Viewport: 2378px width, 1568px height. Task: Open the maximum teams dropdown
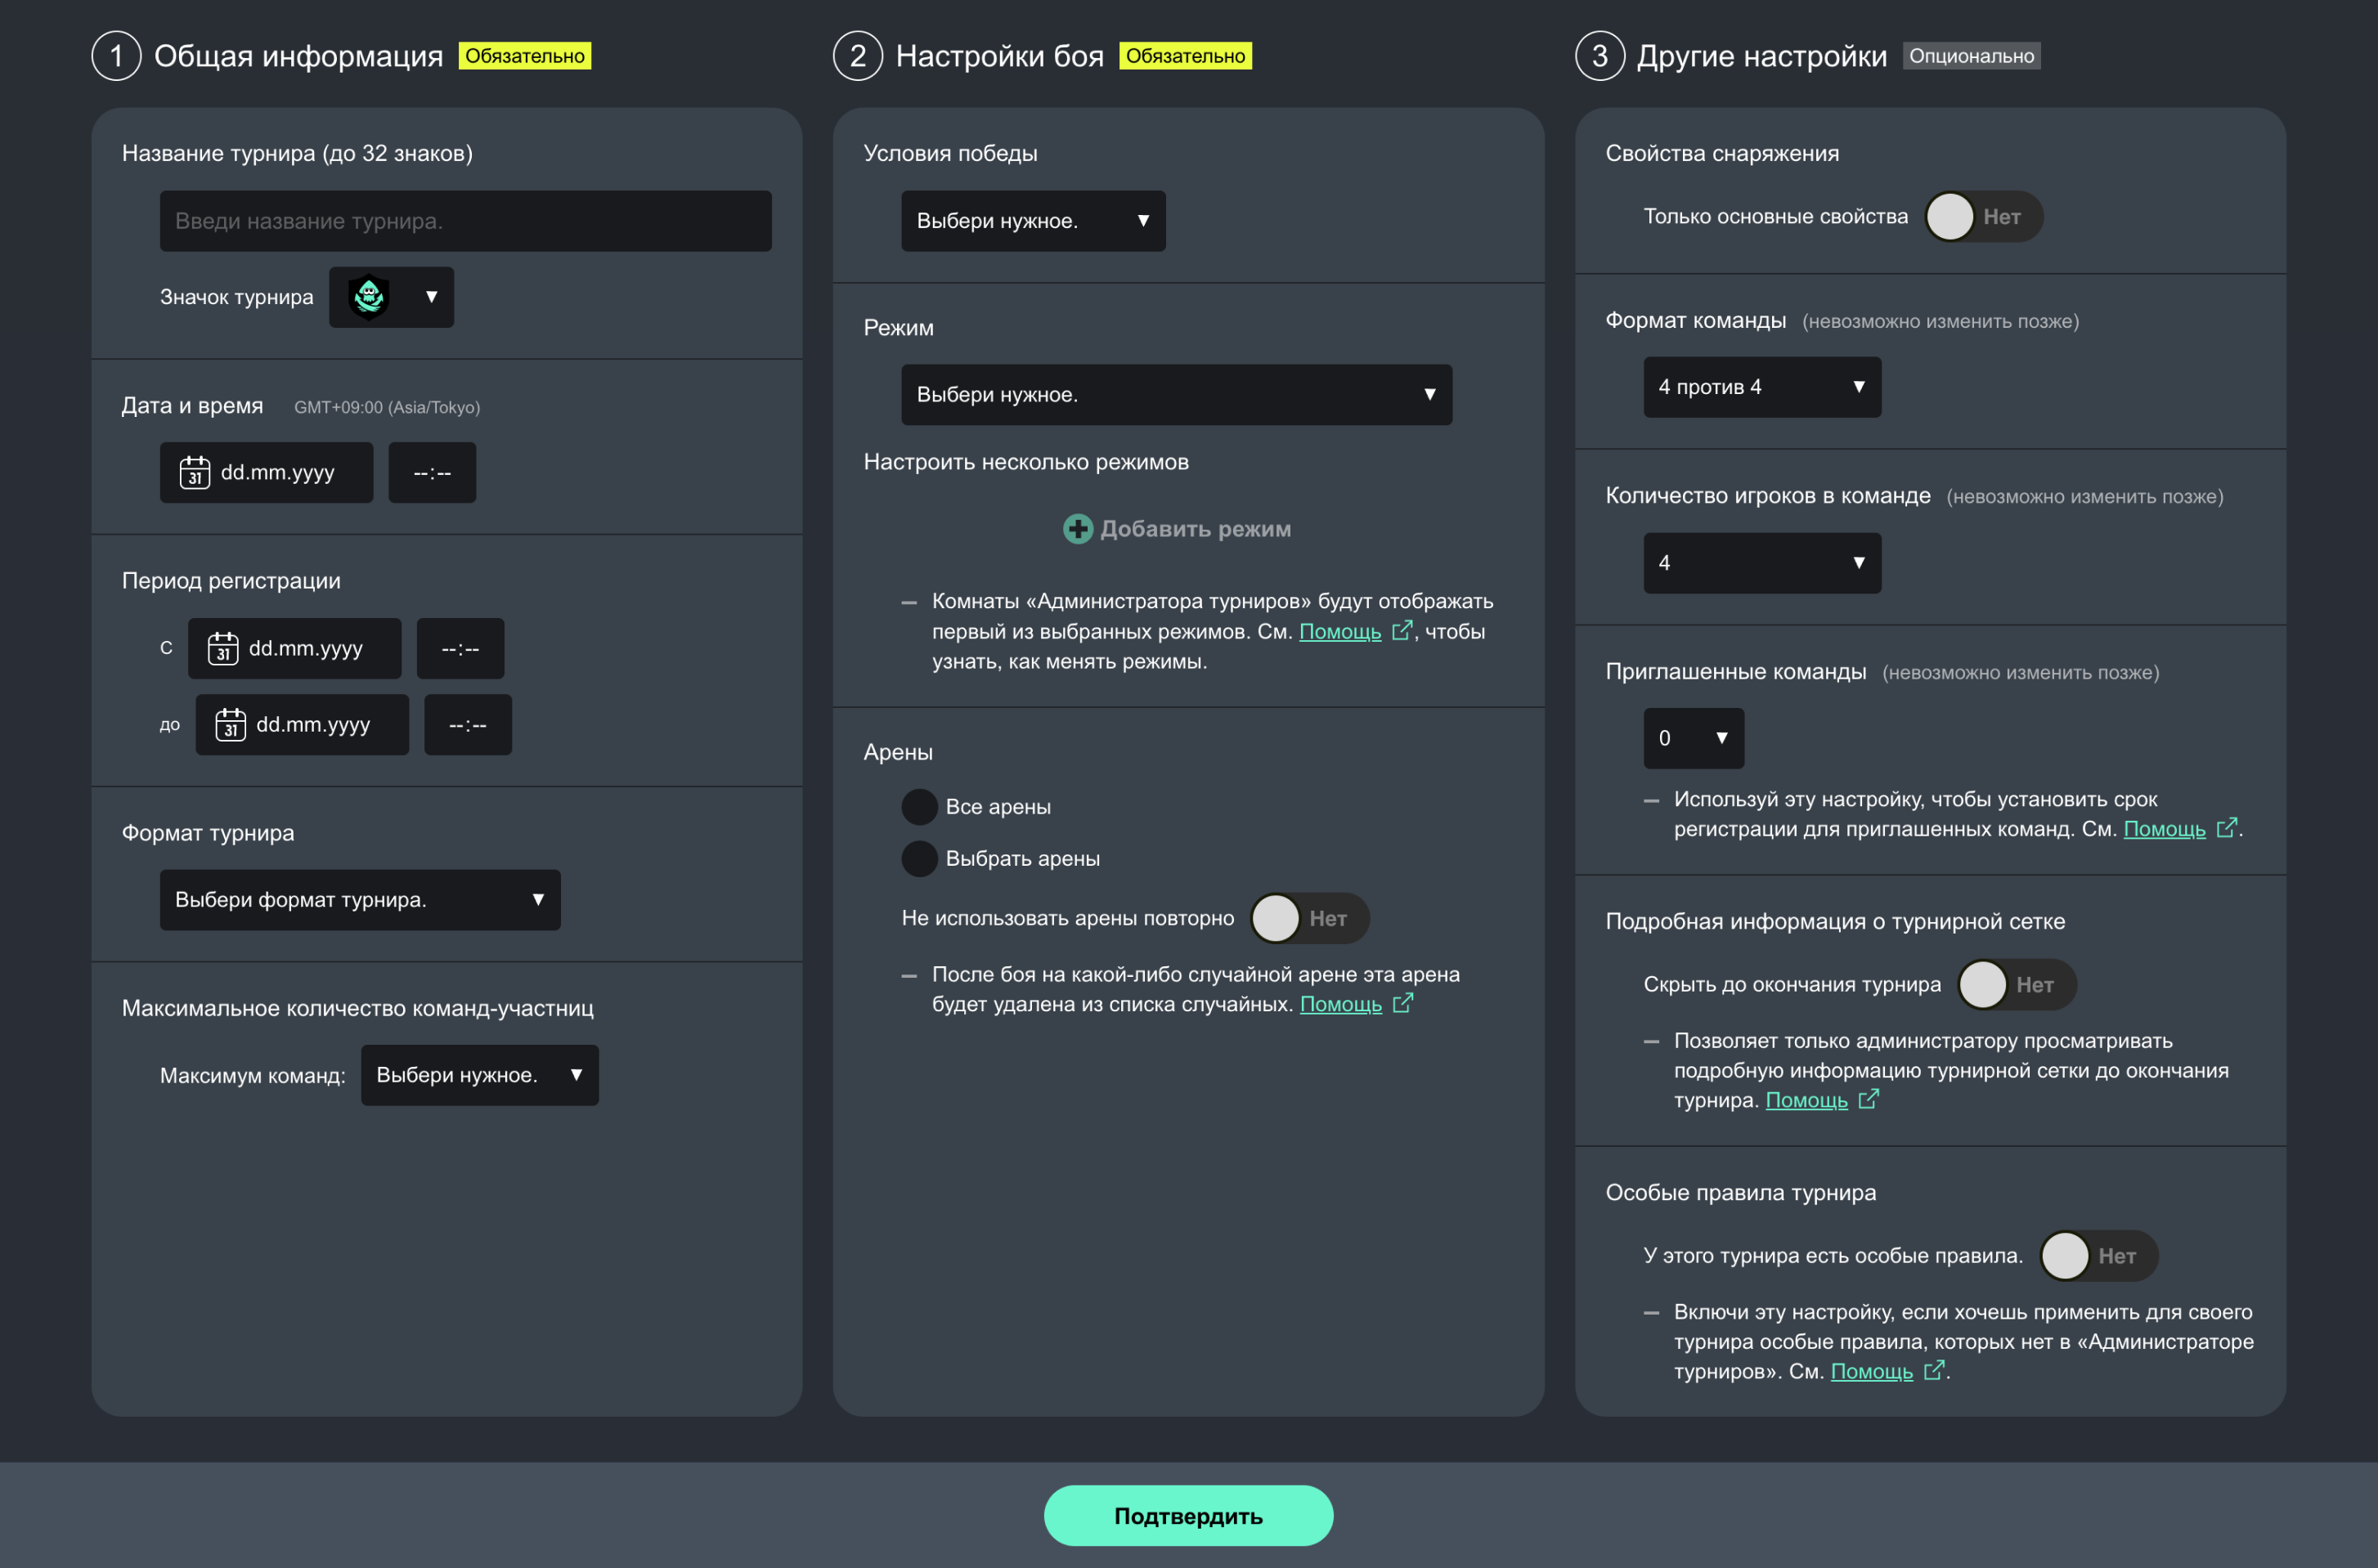480,1075
